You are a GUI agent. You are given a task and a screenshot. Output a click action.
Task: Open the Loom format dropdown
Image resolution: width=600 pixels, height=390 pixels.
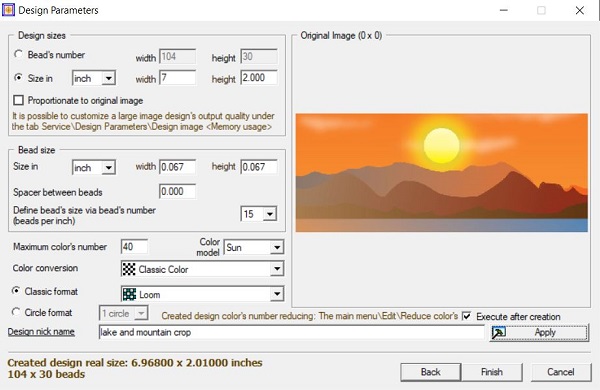[x=202, y=294]
